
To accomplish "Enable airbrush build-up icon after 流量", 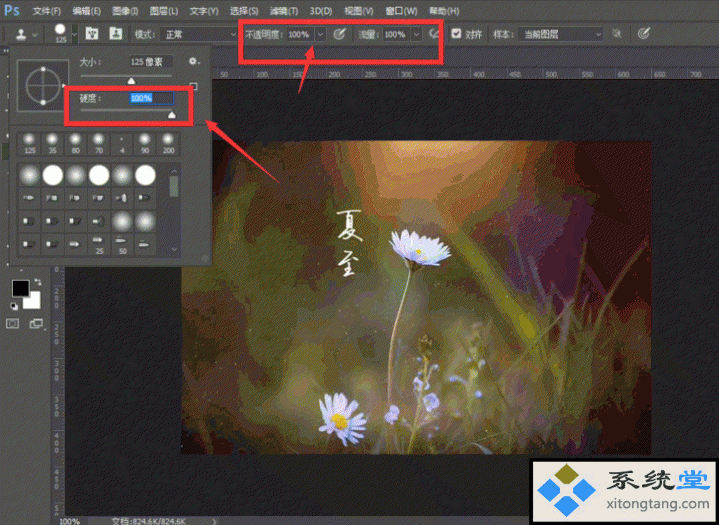I will click(433, 34).
